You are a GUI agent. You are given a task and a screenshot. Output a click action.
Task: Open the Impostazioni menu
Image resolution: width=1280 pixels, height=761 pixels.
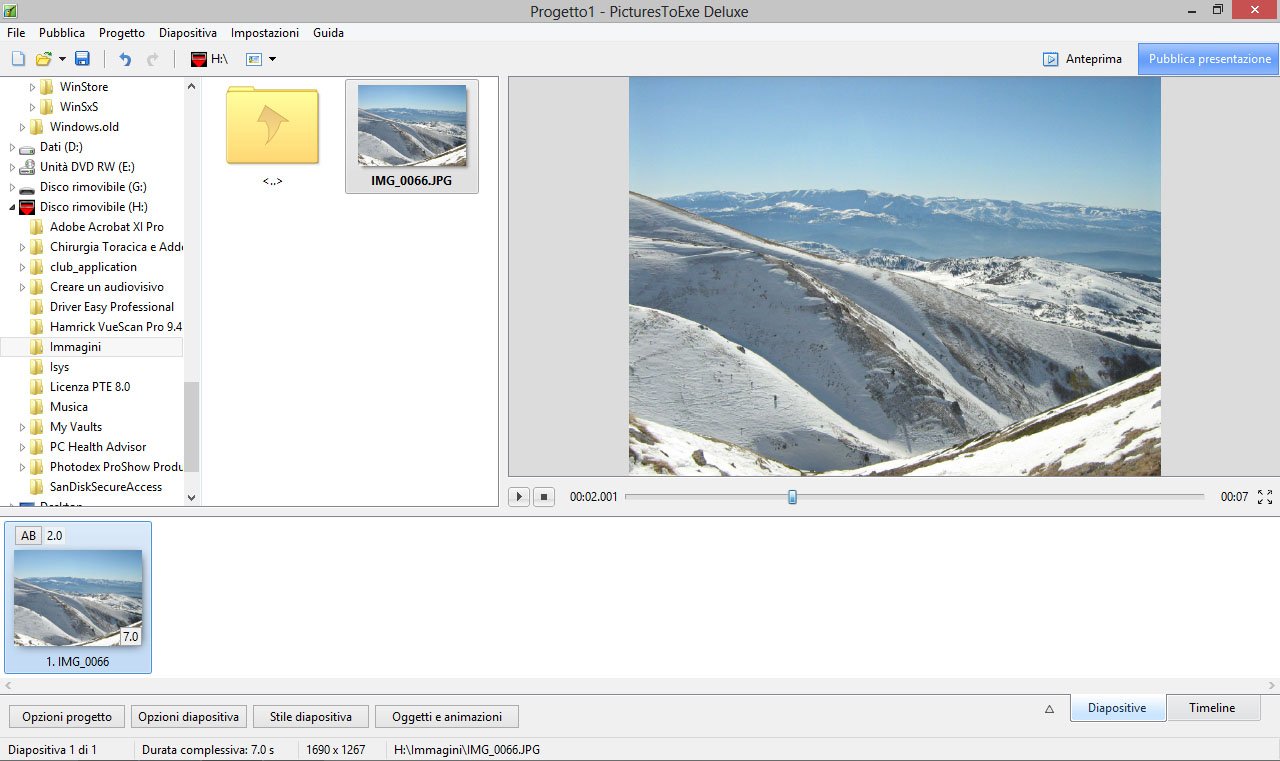(265, 33)
